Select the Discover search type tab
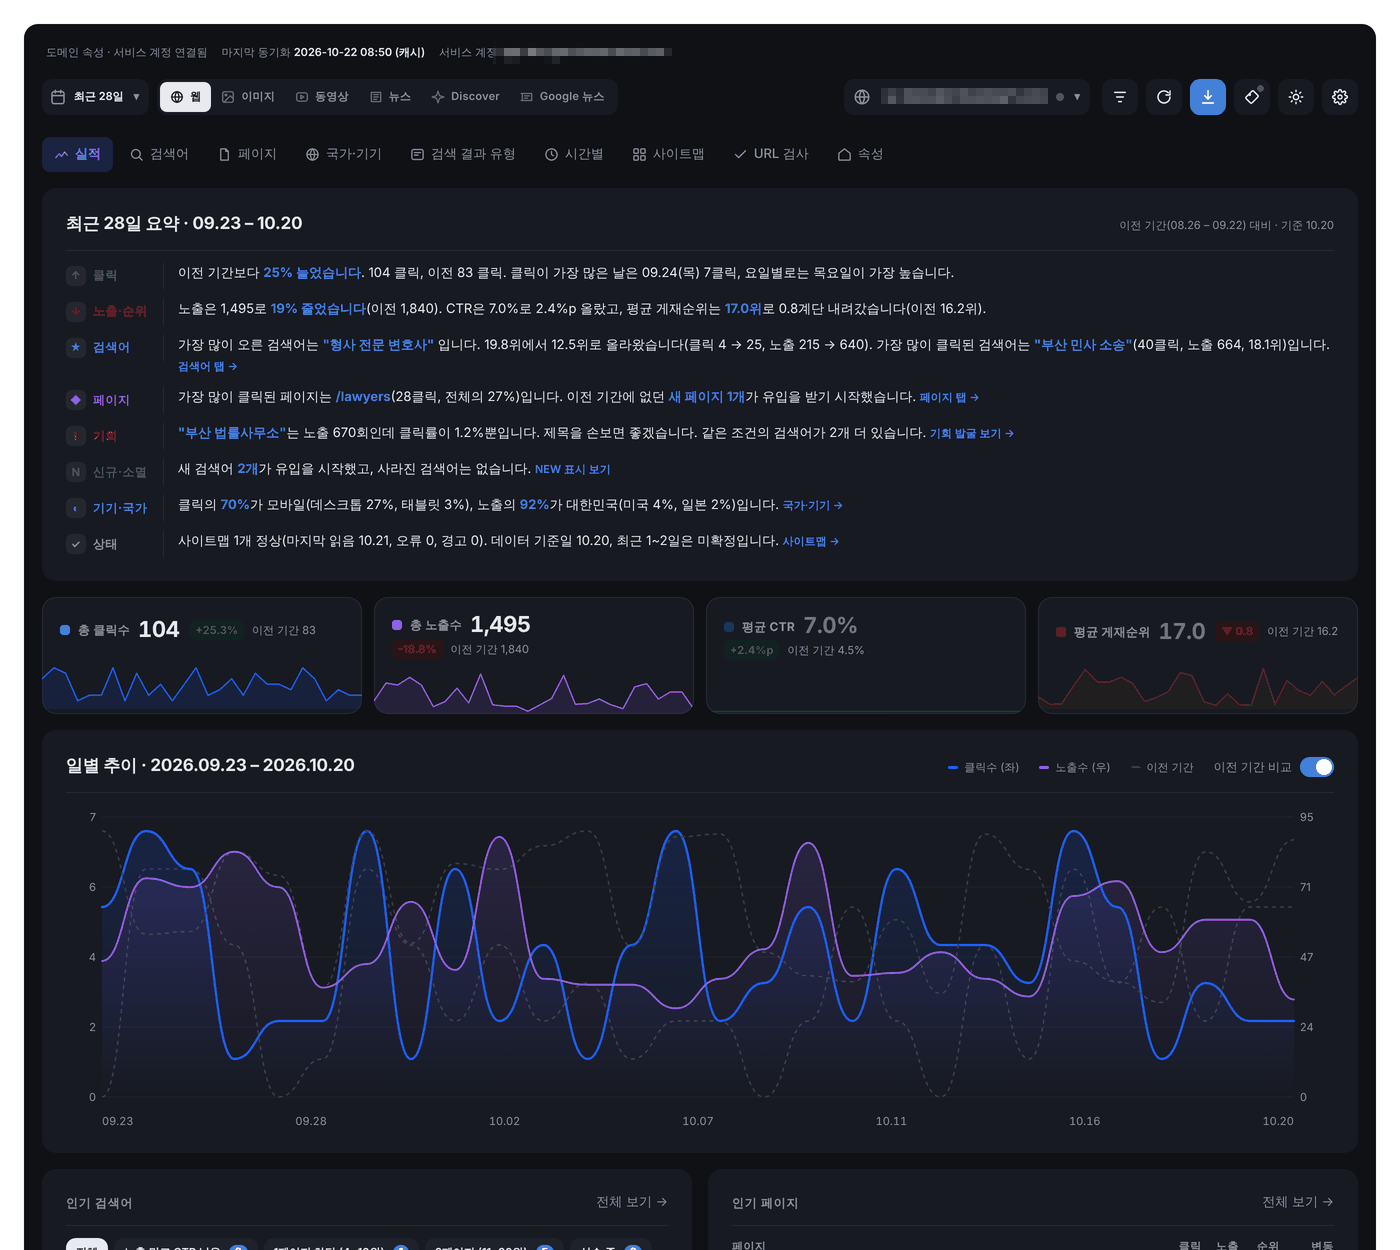Image resolution: width=1400 pixels, height=1250 pixels. coord(465,97)
